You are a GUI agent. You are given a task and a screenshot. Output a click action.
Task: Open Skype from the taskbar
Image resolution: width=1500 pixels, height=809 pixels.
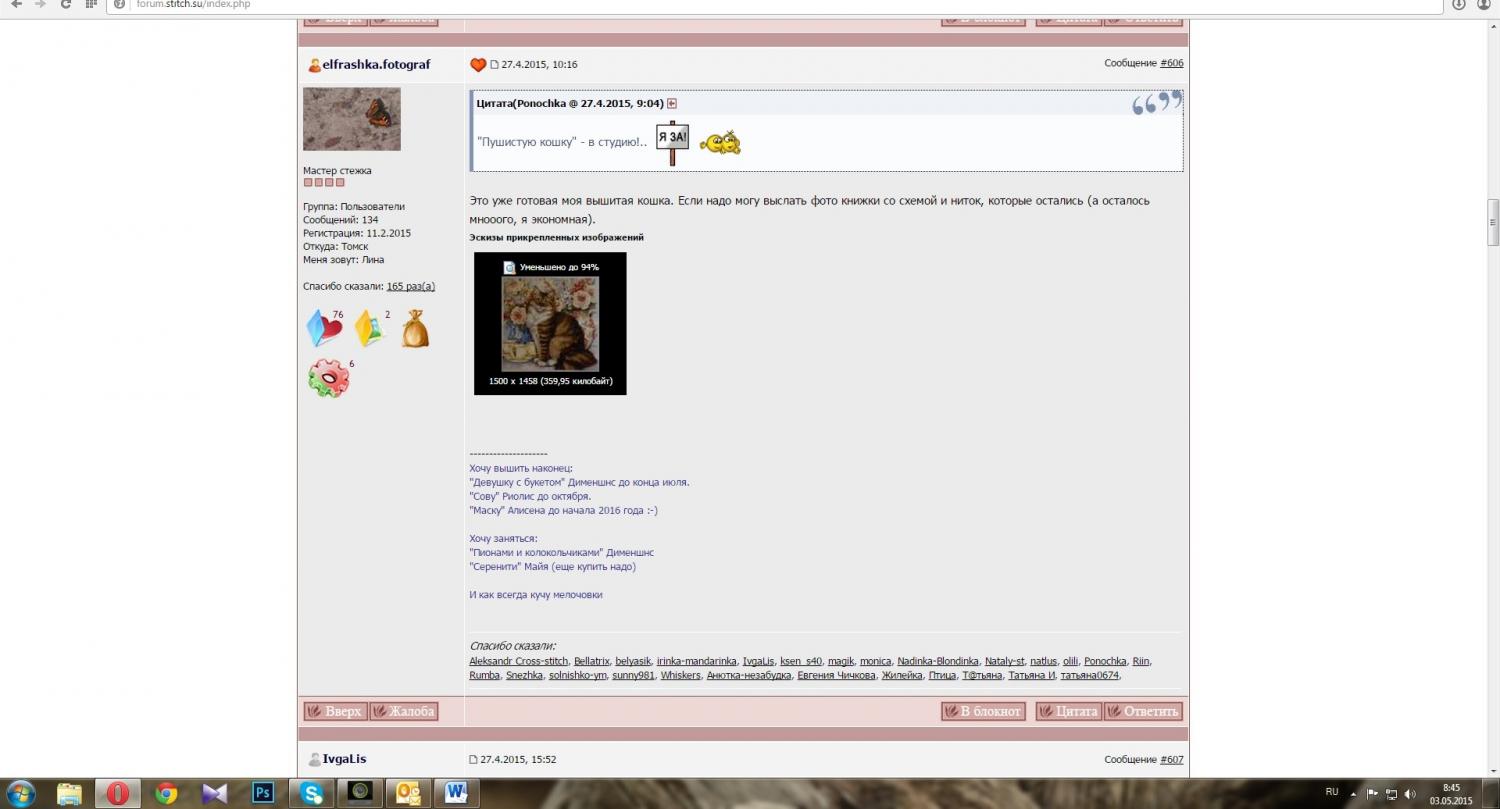pyautogui.click(x=310, y=793)
